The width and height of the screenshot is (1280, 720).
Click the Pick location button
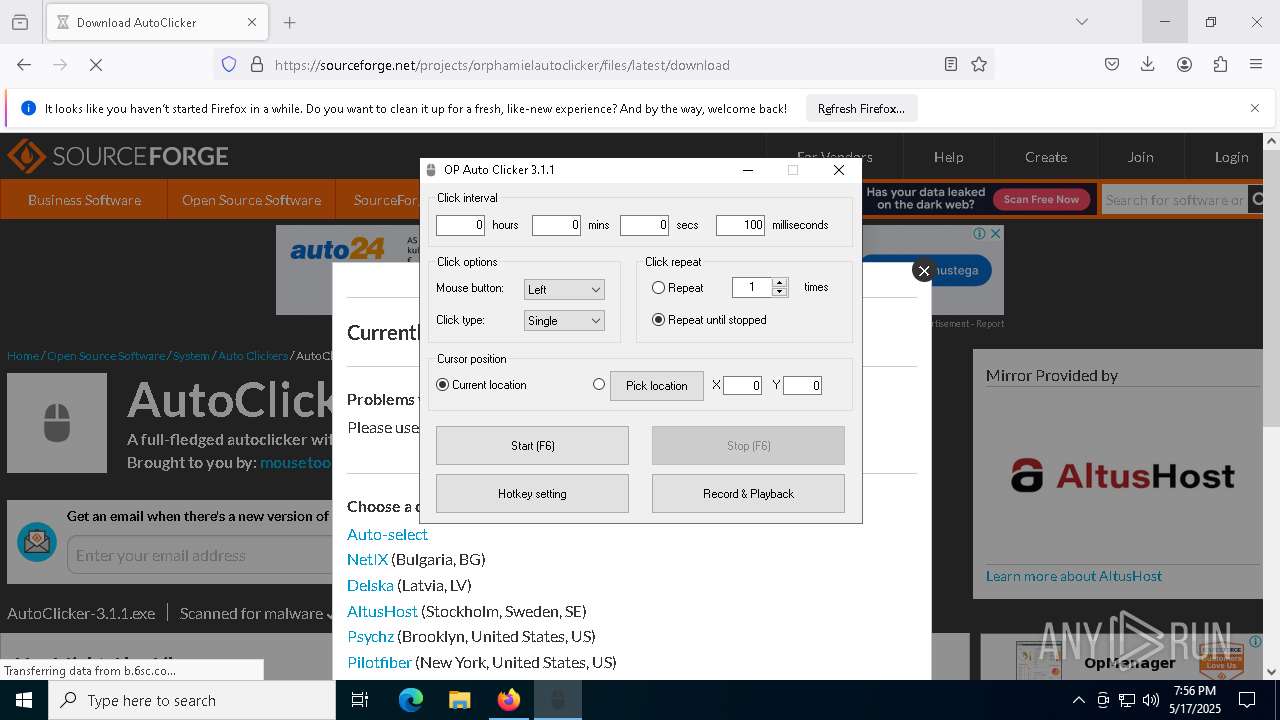coord(657,386)
